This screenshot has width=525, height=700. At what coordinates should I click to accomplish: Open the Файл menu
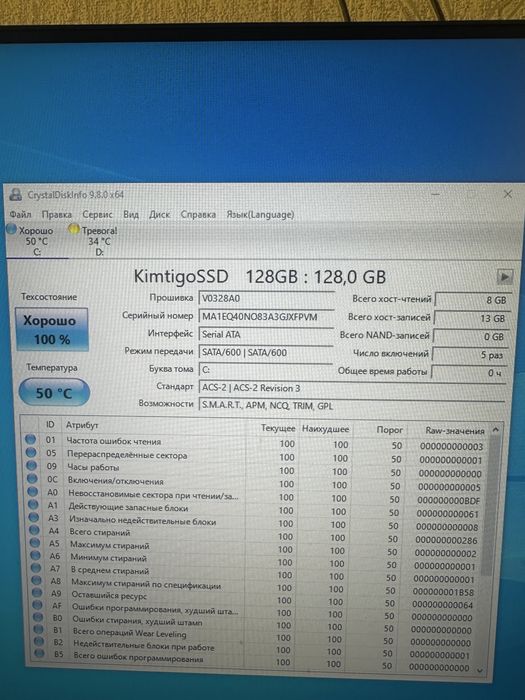(21, 215)
